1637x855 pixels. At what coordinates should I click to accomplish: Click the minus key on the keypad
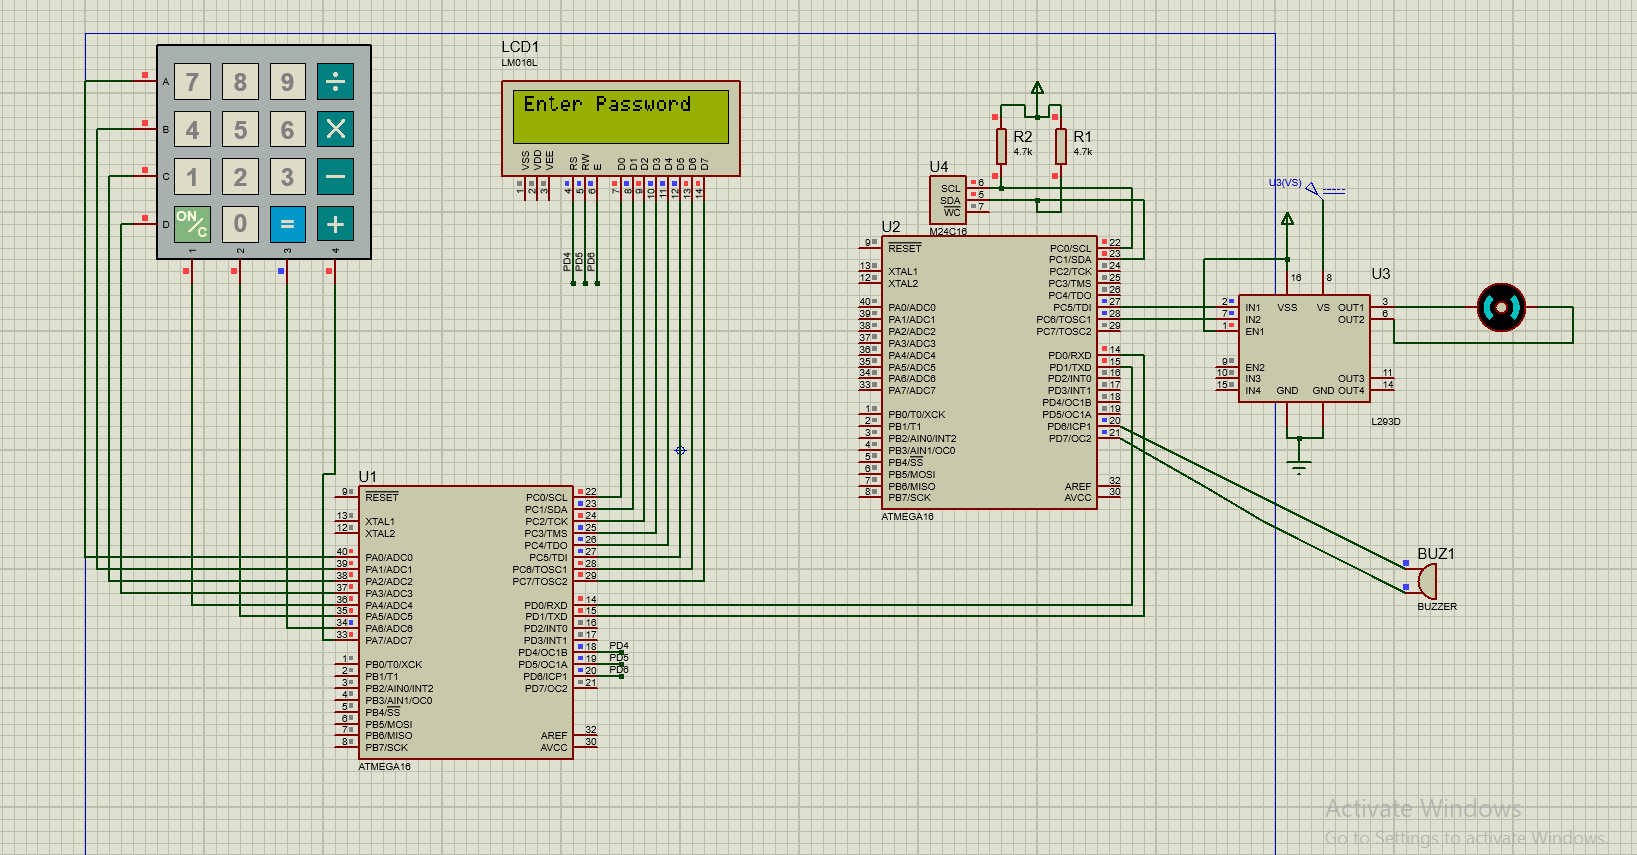[335, 177]
